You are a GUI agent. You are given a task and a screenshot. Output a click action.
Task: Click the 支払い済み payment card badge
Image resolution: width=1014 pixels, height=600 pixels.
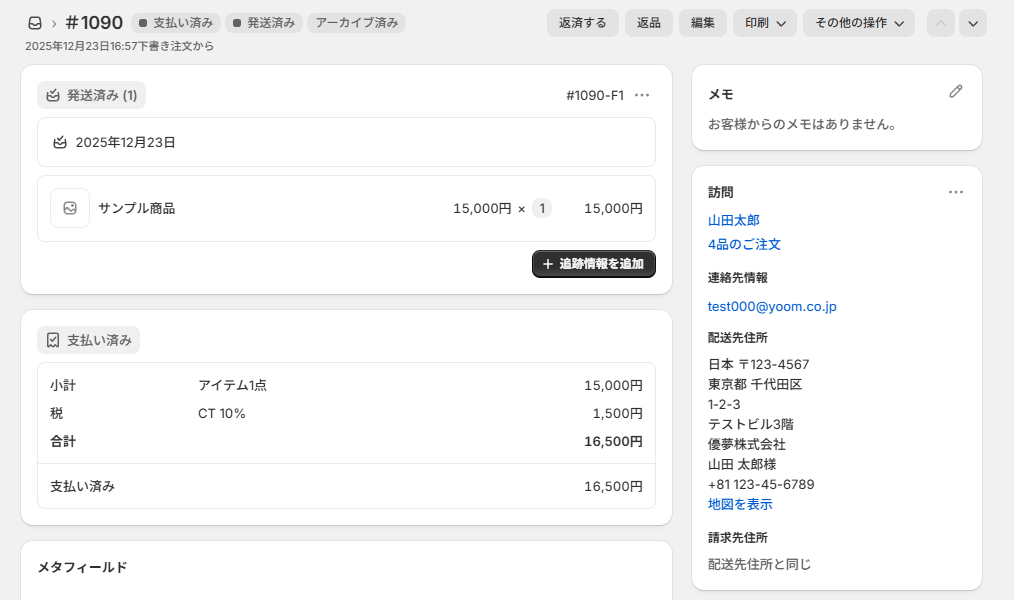pyautogui.click(x=89, y=340)
